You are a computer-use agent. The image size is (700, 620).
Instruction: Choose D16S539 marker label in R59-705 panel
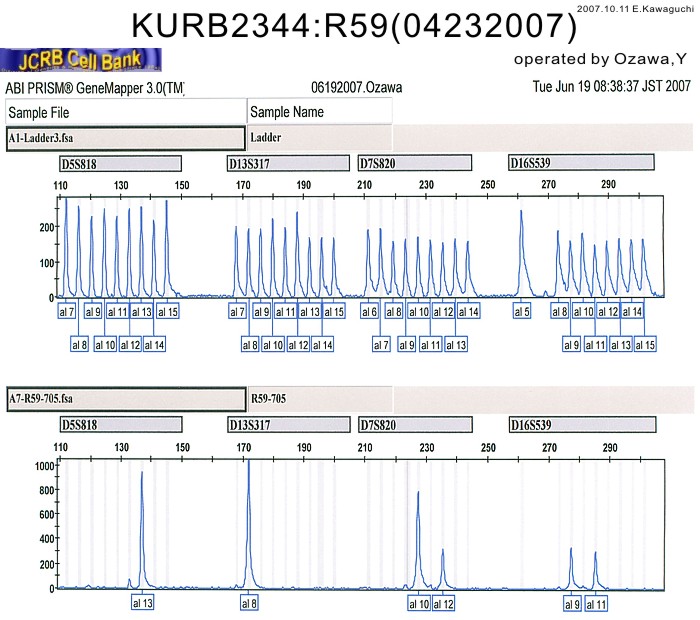click(x=581, y=426)
